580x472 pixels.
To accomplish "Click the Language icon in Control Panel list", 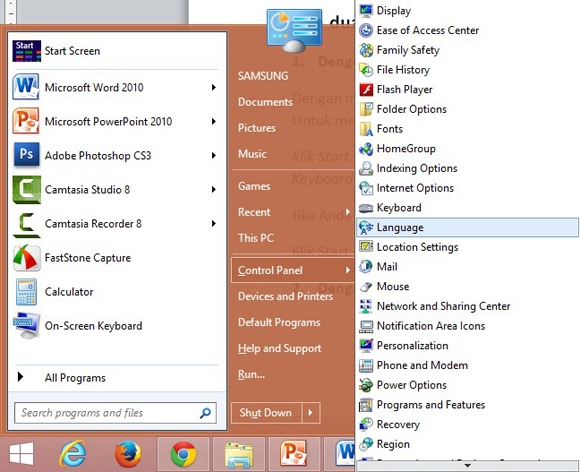I will point(366,227).
